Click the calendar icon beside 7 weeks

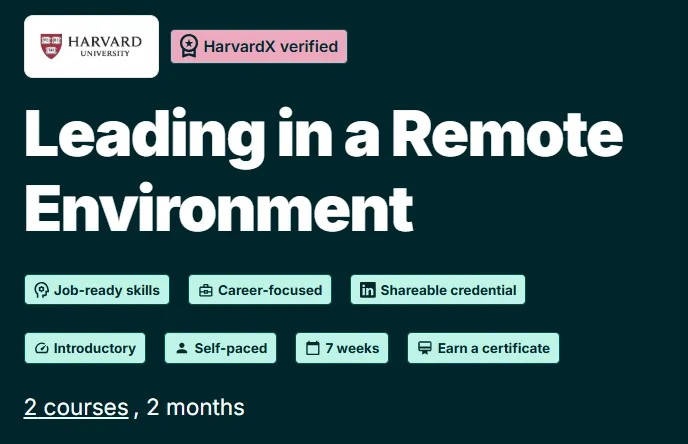(312, 348)
